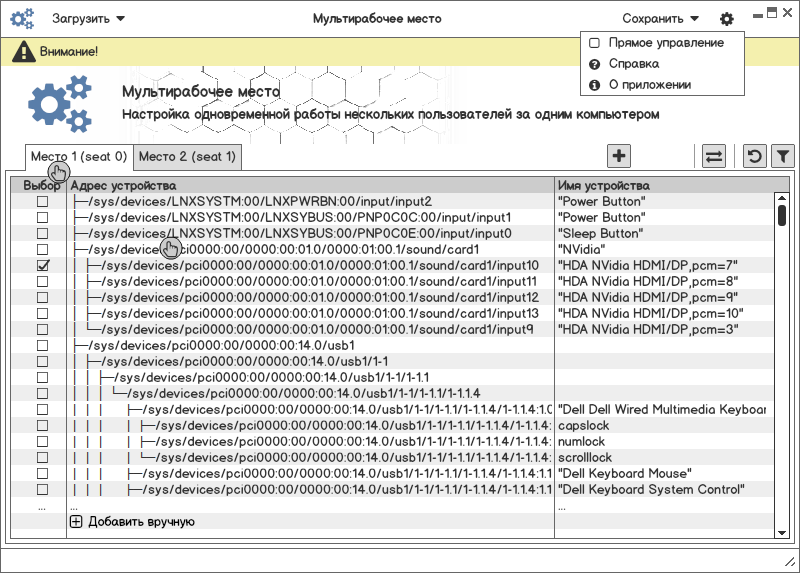The image size is (800, 573).
Task: Open the Сохранить dropdown
Action: point(660,19)
